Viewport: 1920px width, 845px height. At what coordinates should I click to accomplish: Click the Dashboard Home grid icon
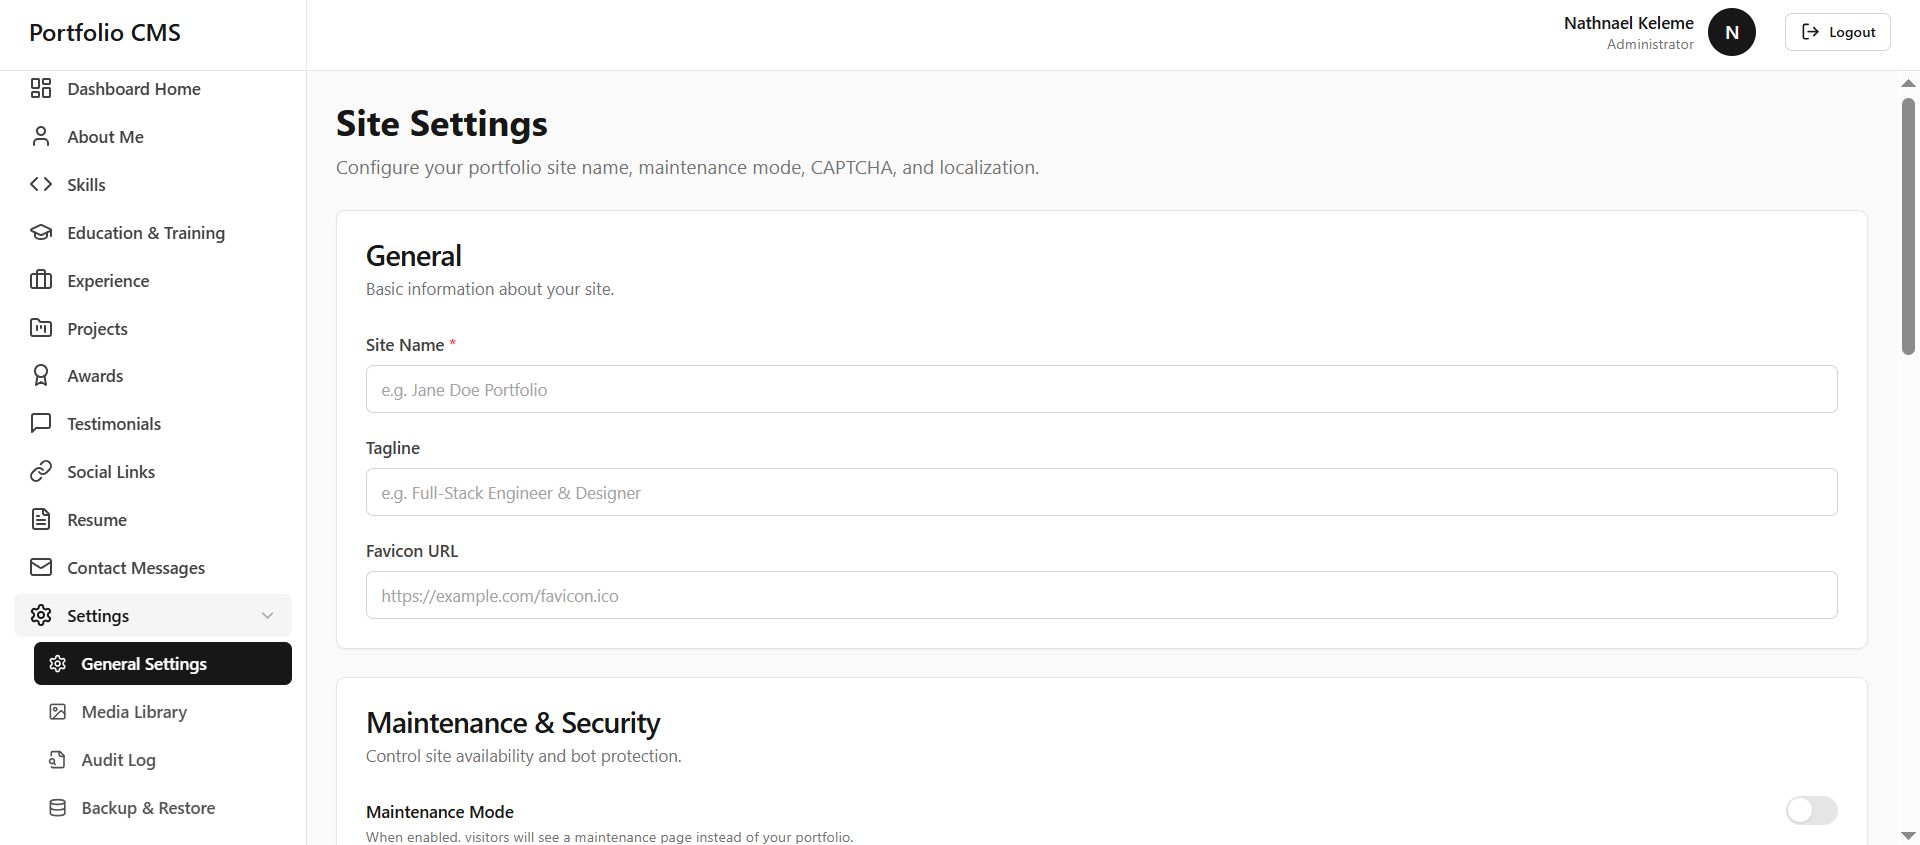point(41,89)
